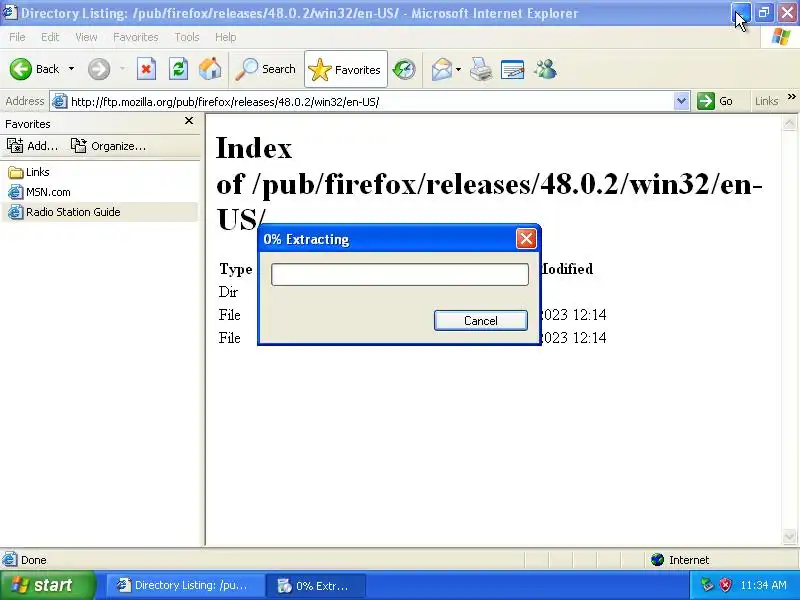
Task: Click the green Back arrow icon
Action: 20,69
